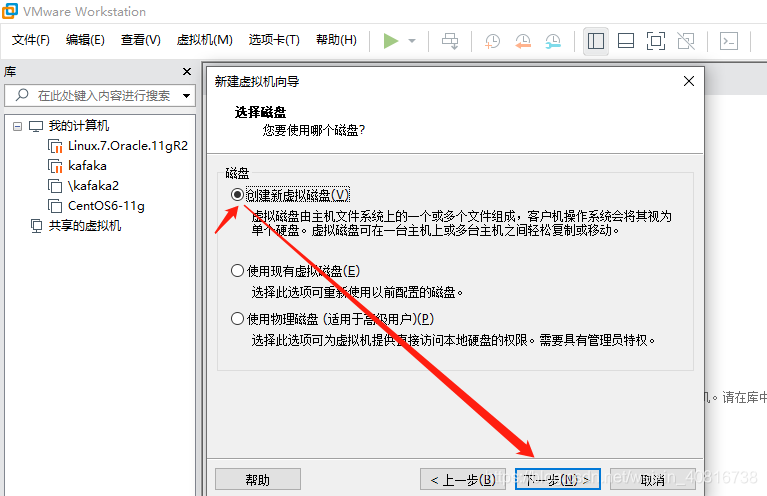The height and width of the screenshot is (496, 767).
Task: Open the 查看(V) menu
Action: pyautogui.click(x=141, y=40)
